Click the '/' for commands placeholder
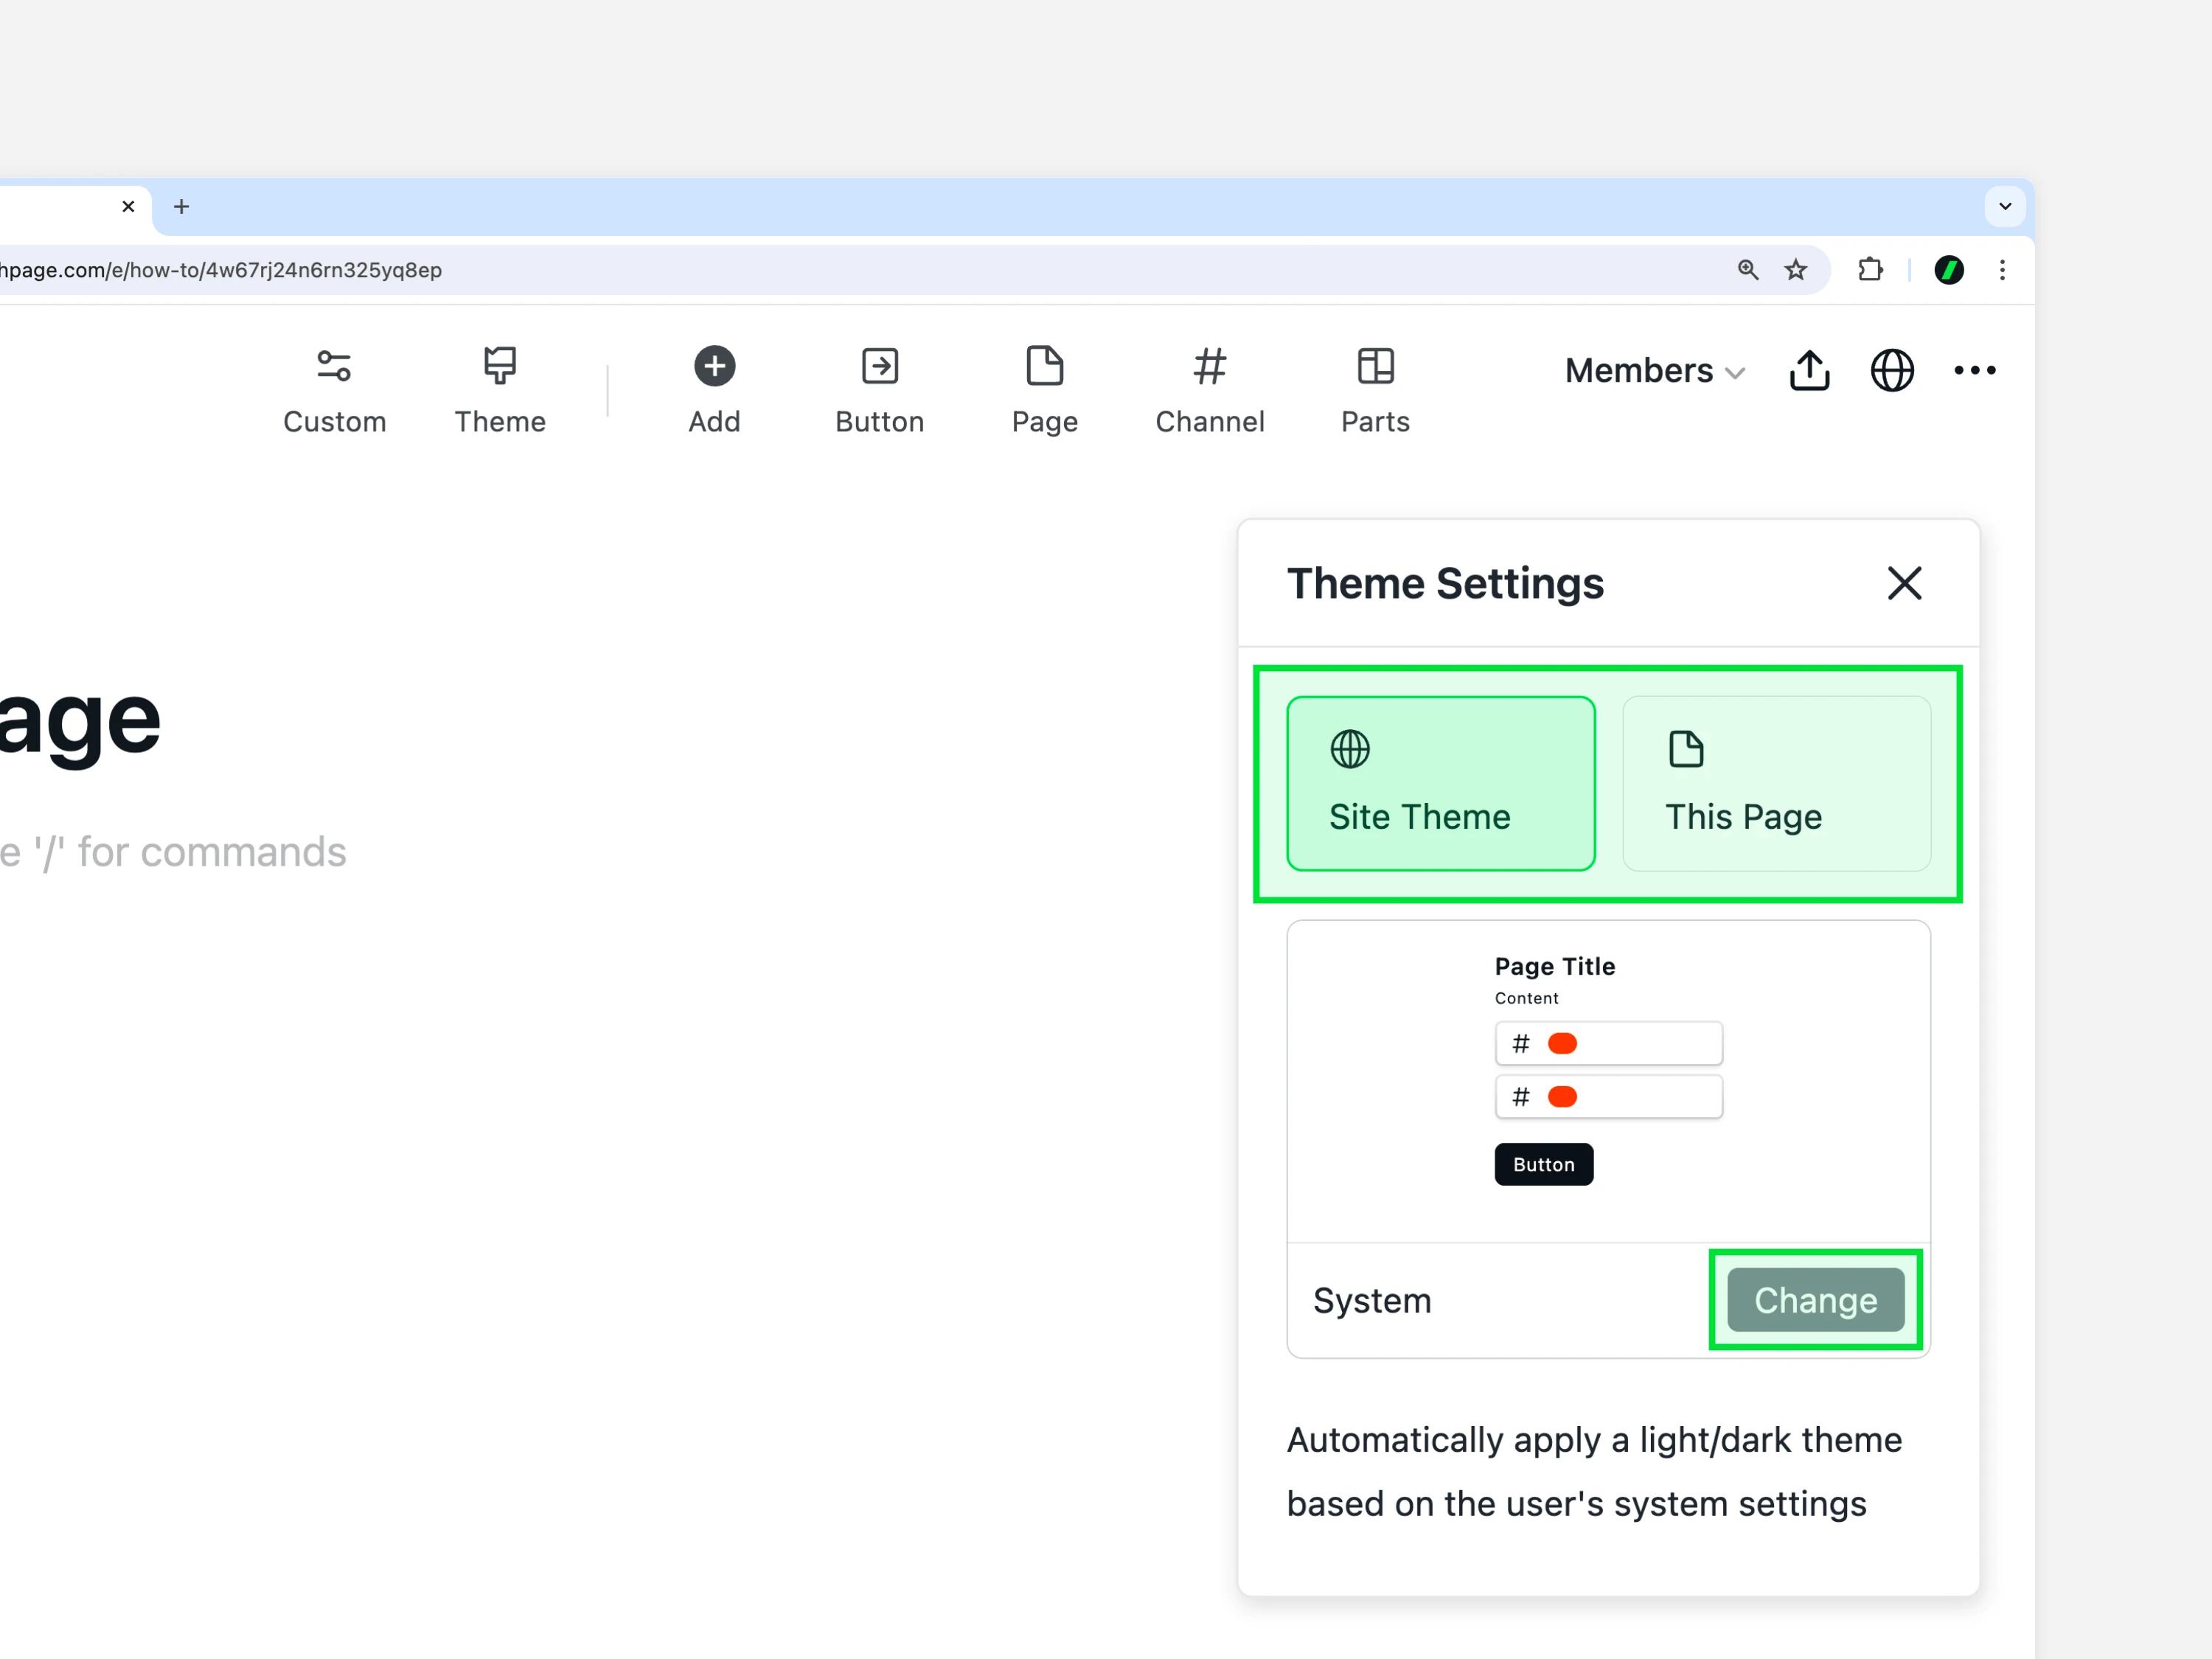This screenshot has width=2212, height=1659. (x=173, y=852)
